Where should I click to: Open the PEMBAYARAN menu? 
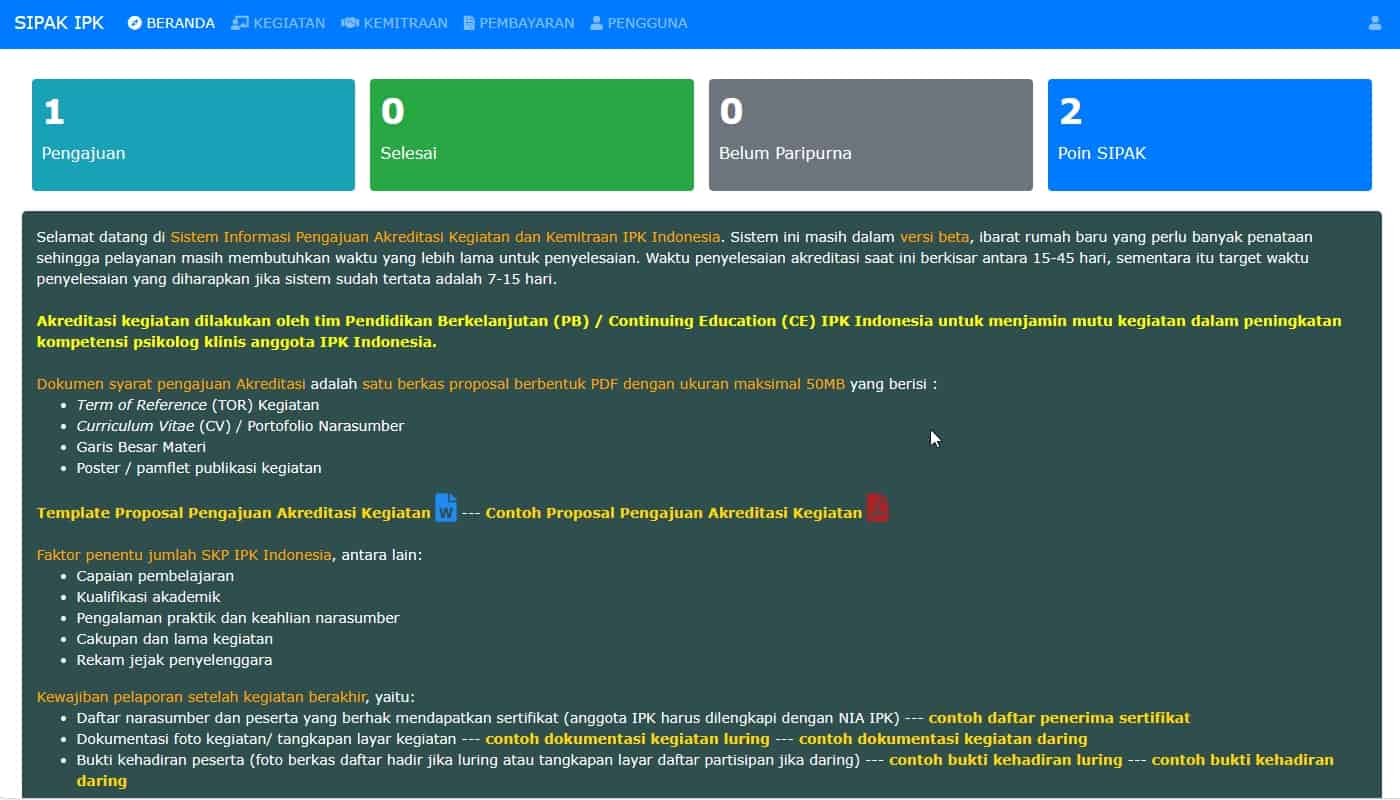click(x=519, y=23)
